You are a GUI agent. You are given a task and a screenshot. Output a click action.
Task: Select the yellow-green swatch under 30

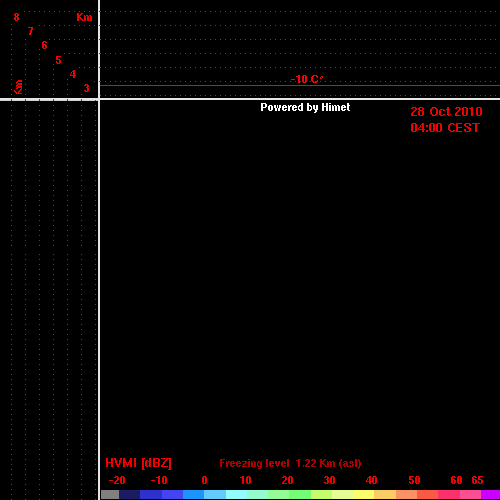[321, 494]
